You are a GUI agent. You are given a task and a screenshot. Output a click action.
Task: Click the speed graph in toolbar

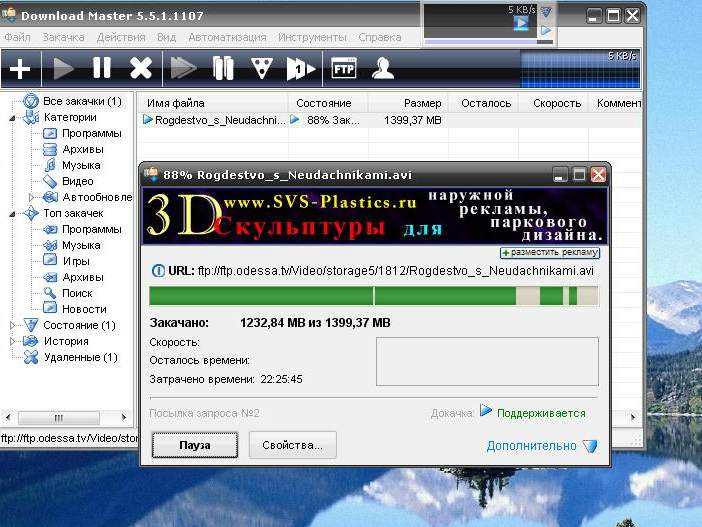[580, 69]
